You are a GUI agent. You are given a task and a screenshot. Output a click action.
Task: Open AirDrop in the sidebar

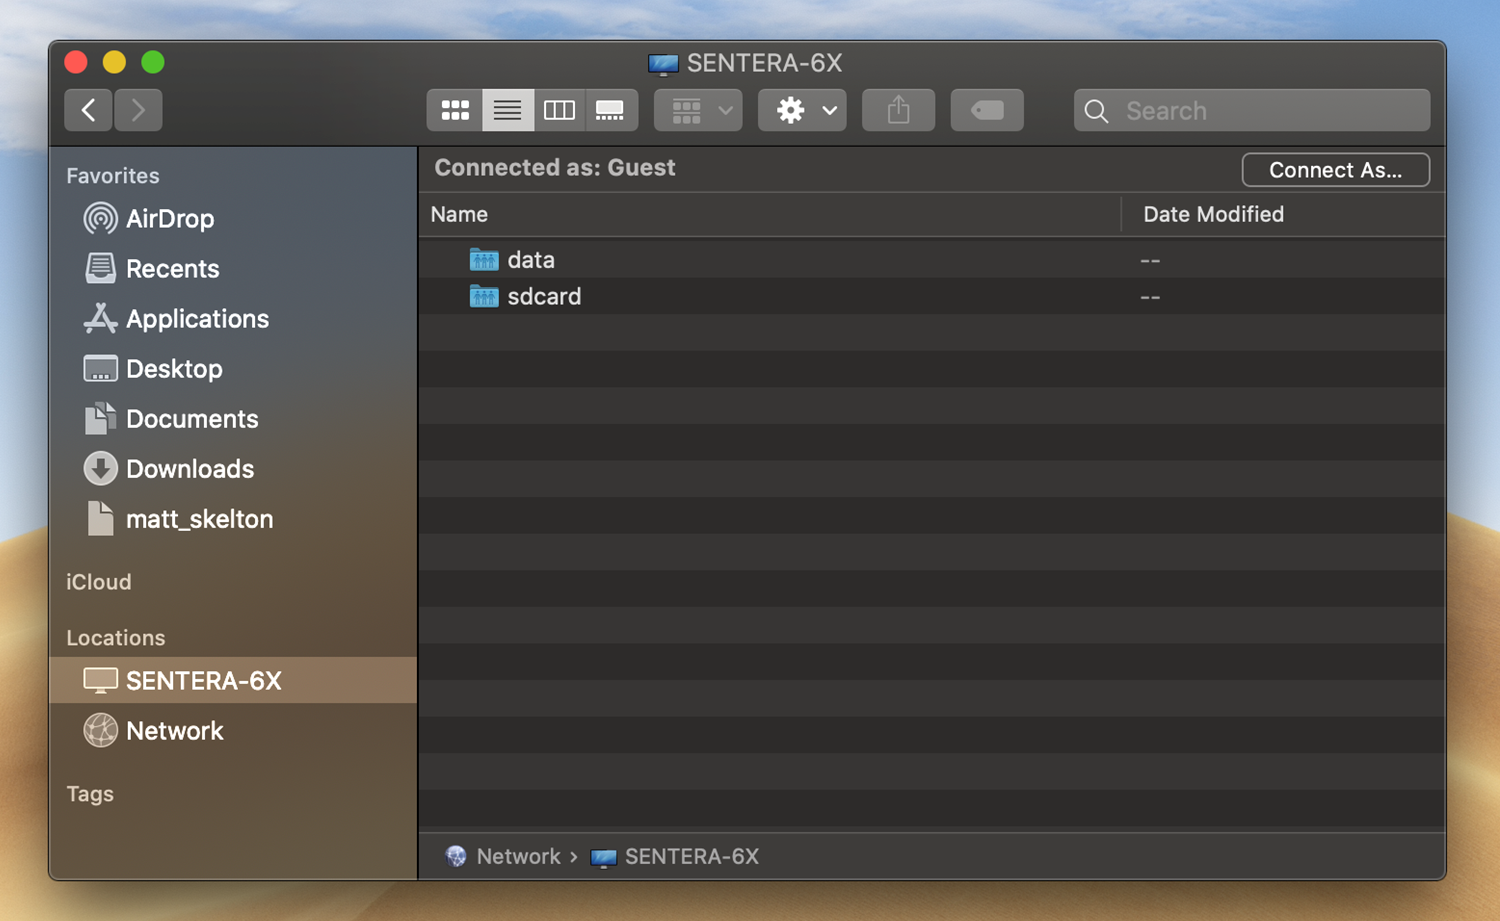169,219
